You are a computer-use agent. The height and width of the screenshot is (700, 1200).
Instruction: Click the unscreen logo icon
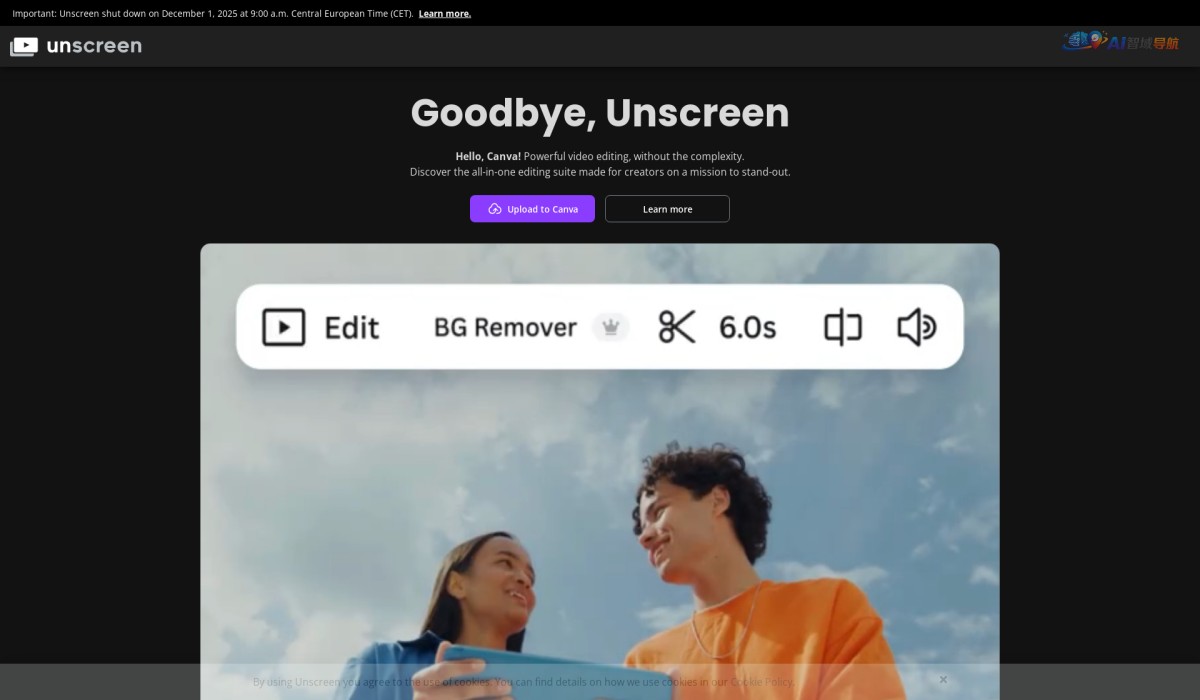click(x=23, y=45)
